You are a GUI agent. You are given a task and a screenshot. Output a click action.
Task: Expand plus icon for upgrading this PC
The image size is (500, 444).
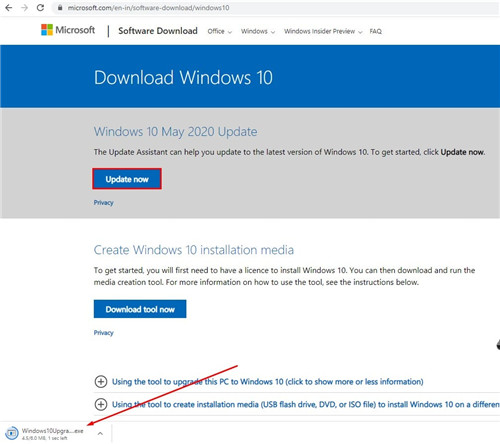tap(101, 381)
